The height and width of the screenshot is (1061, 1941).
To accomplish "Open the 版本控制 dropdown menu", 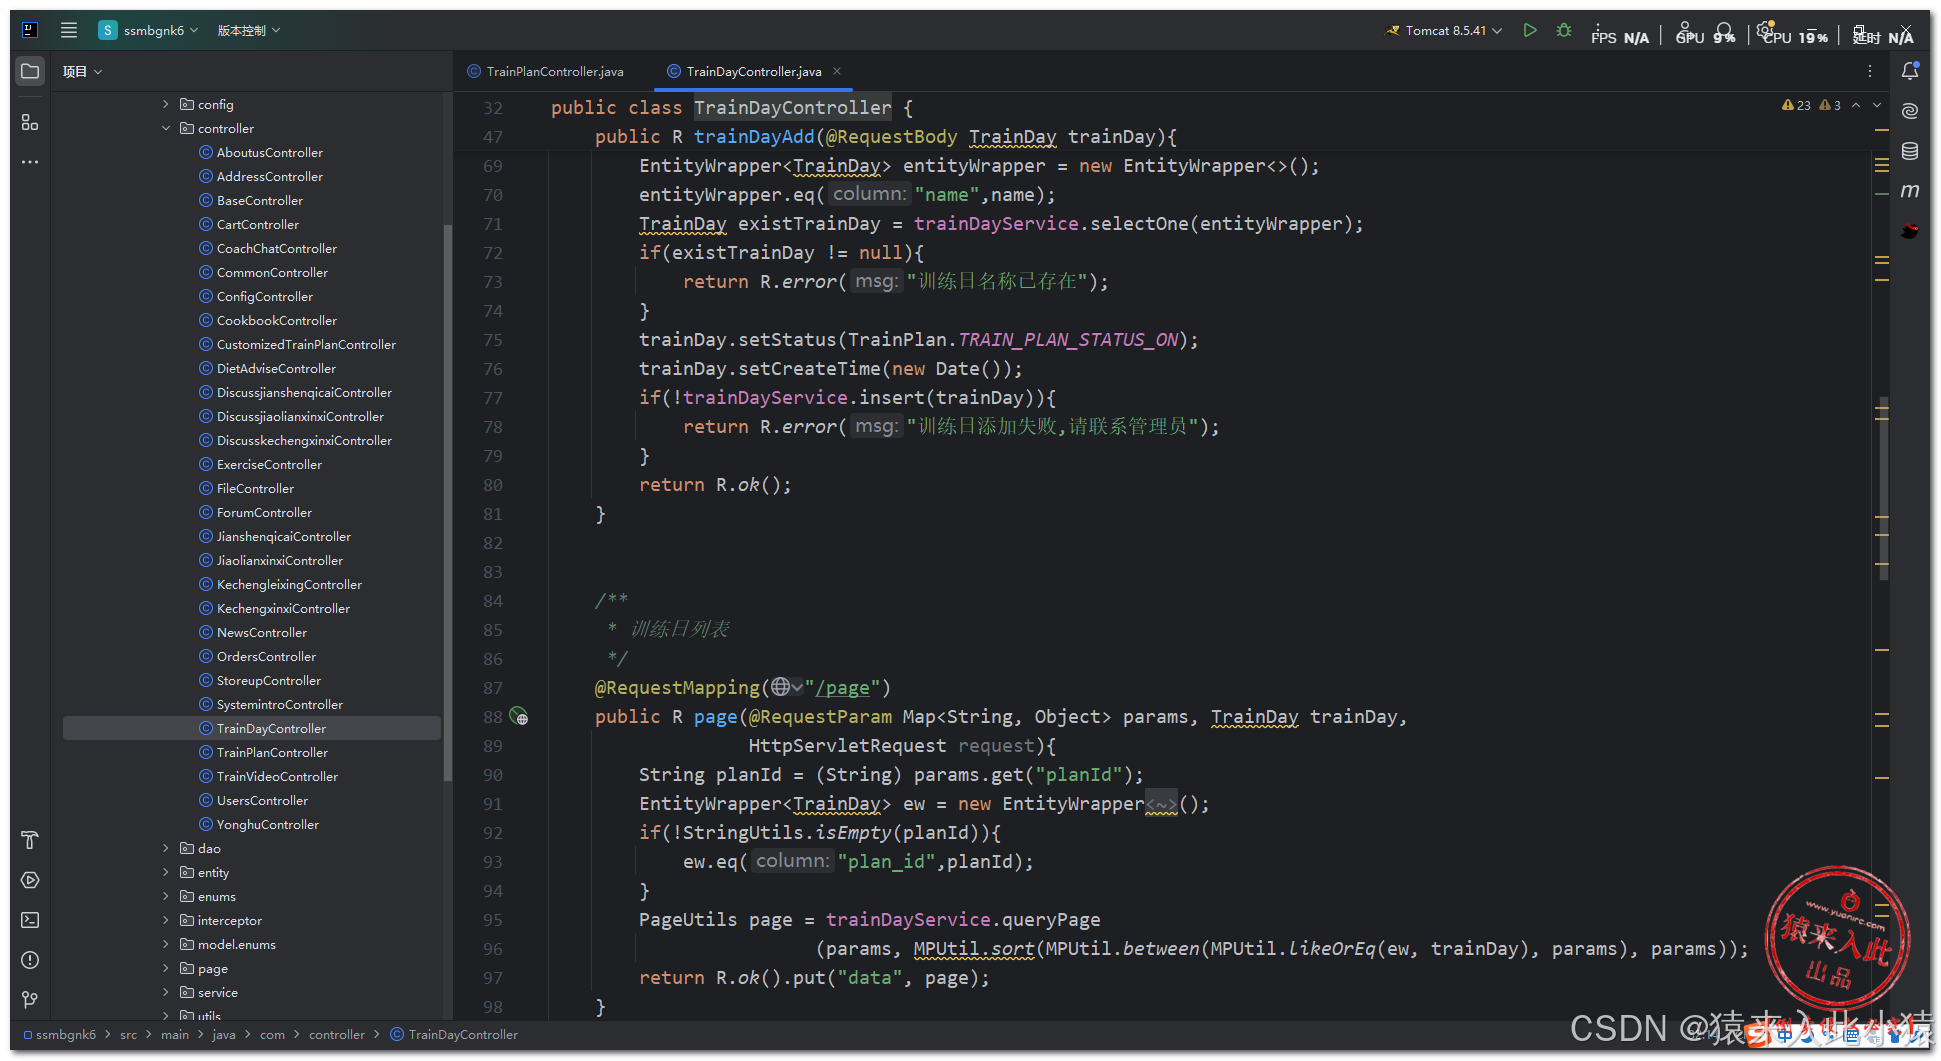I will point(249,31).
